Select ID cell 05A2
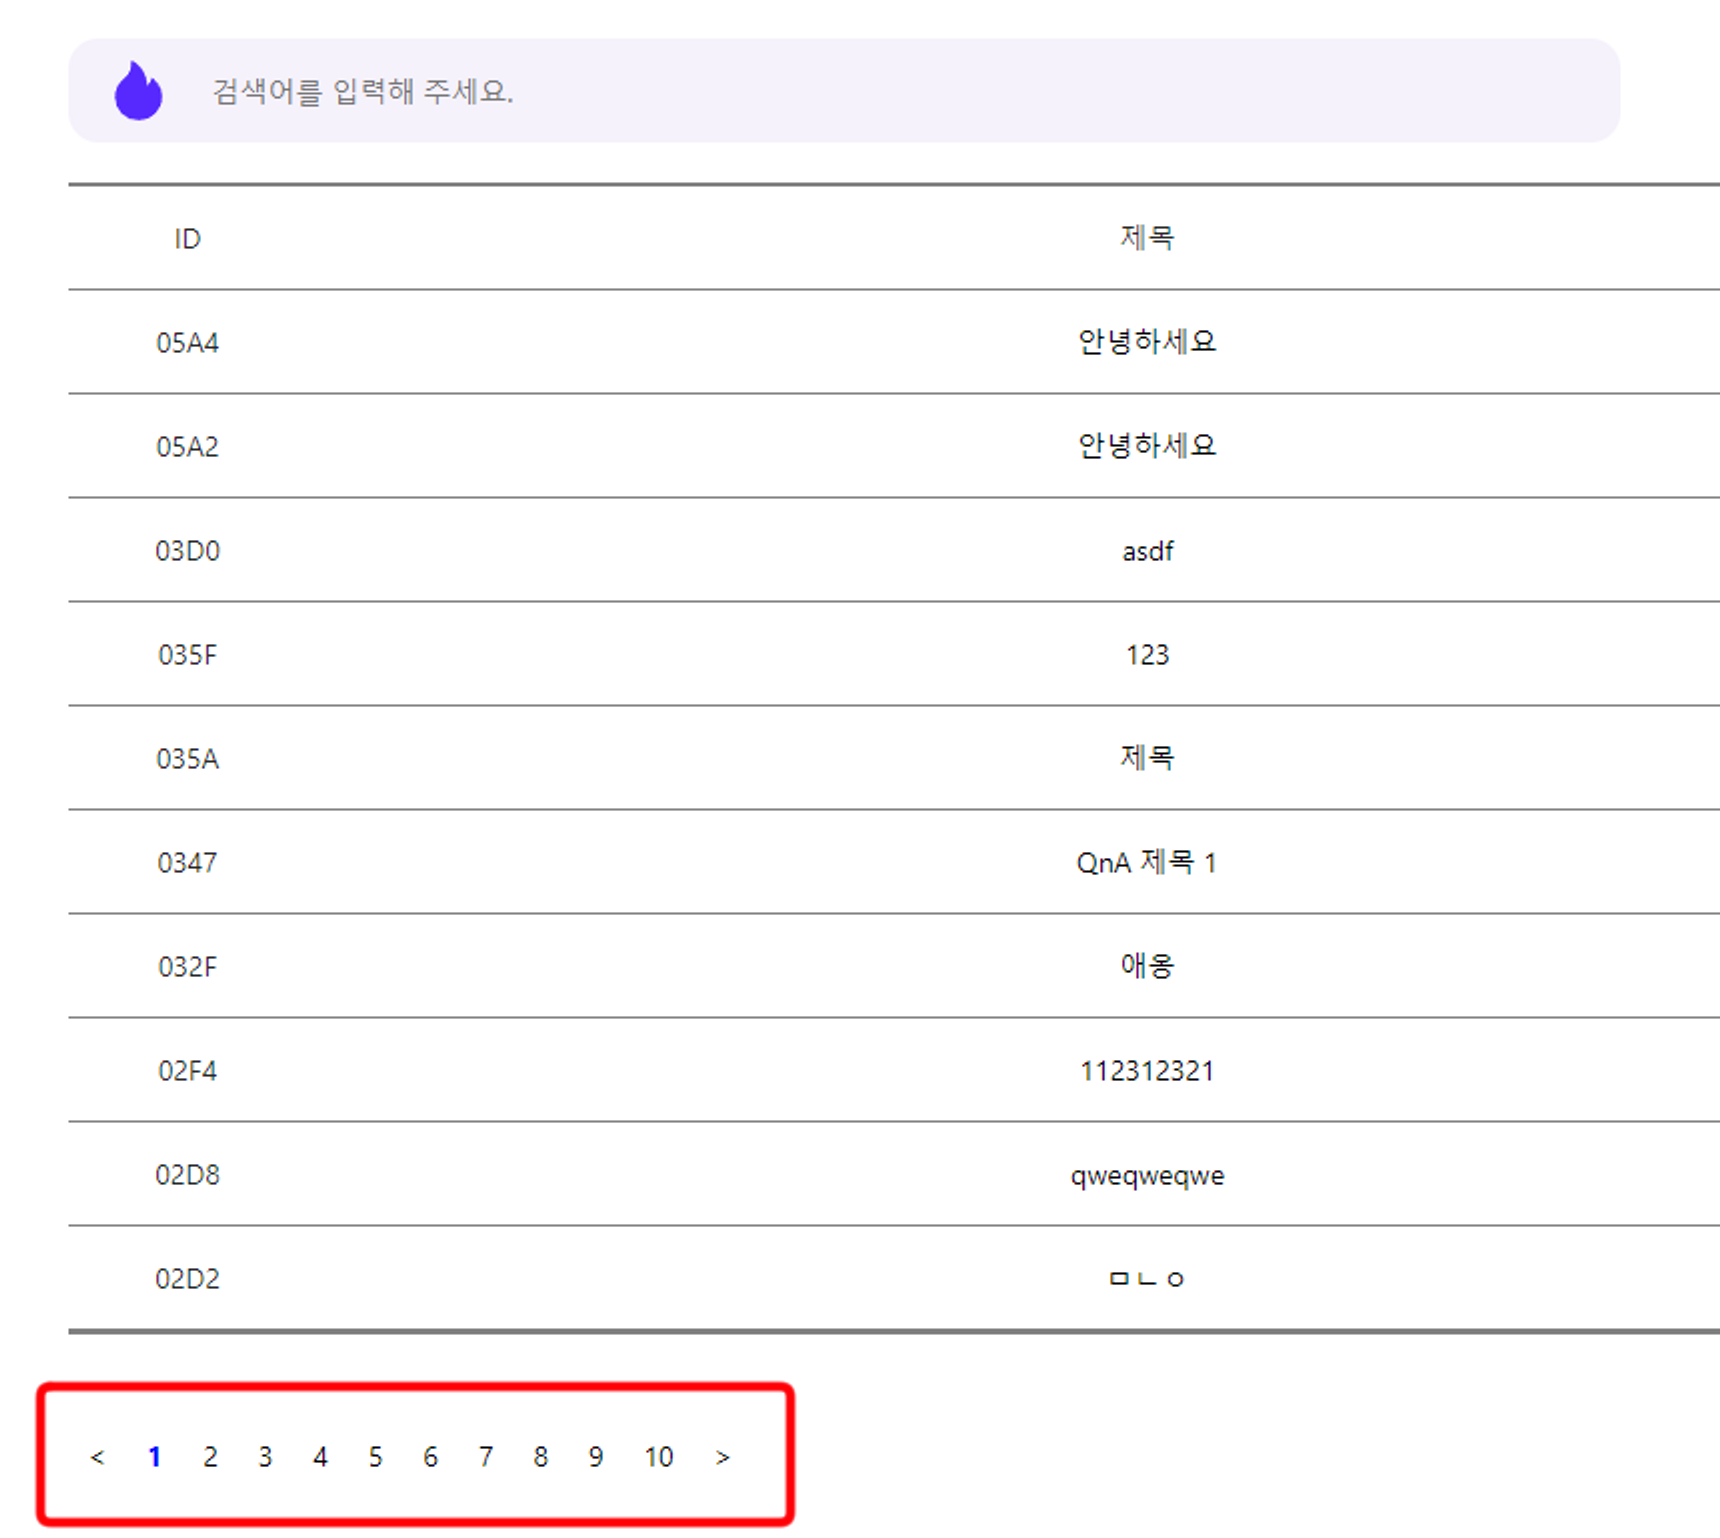1720x1538 pixels. tap(187, 447)
